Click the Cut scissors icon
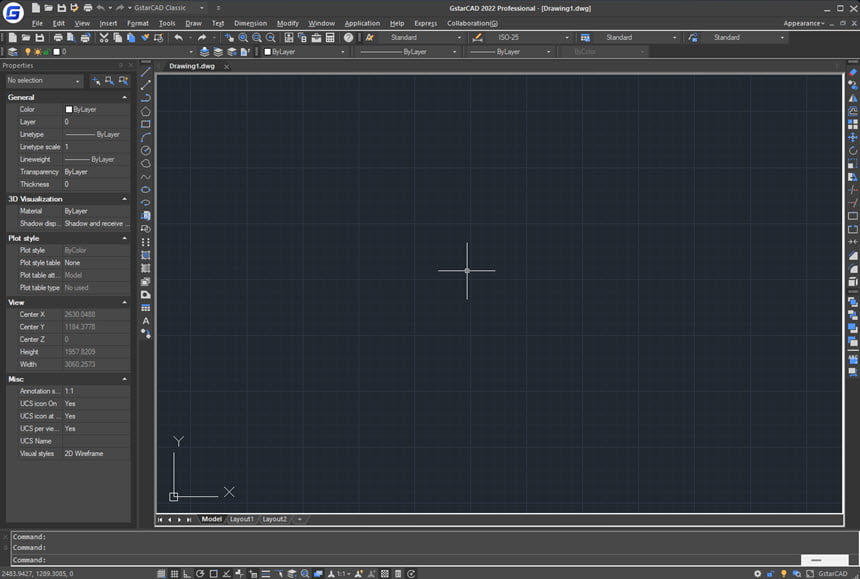This screenshot has height=579, width=860. click(x=104, y=37)
